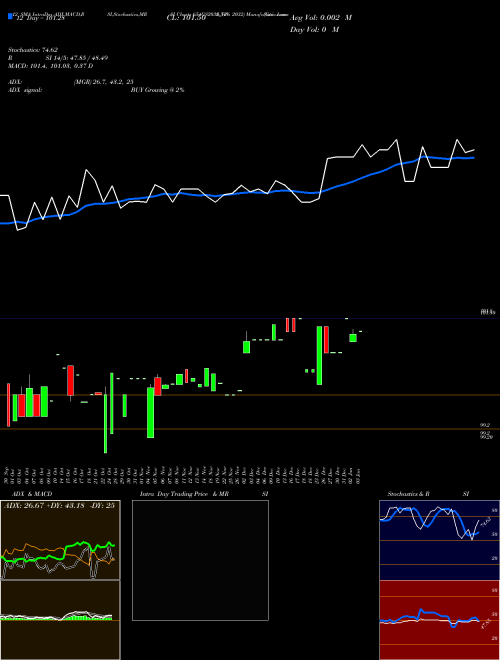
Task: Click the tall red candlestick at the chart start
Action: 8,405
